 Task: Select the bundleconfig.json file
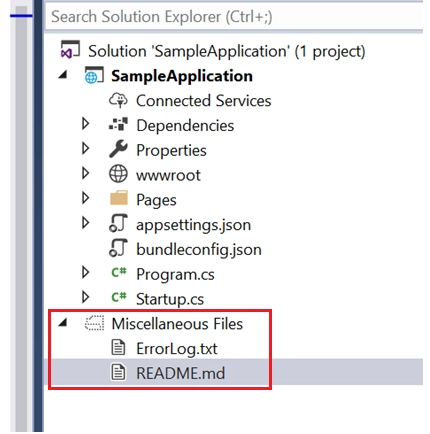point(199,250)
